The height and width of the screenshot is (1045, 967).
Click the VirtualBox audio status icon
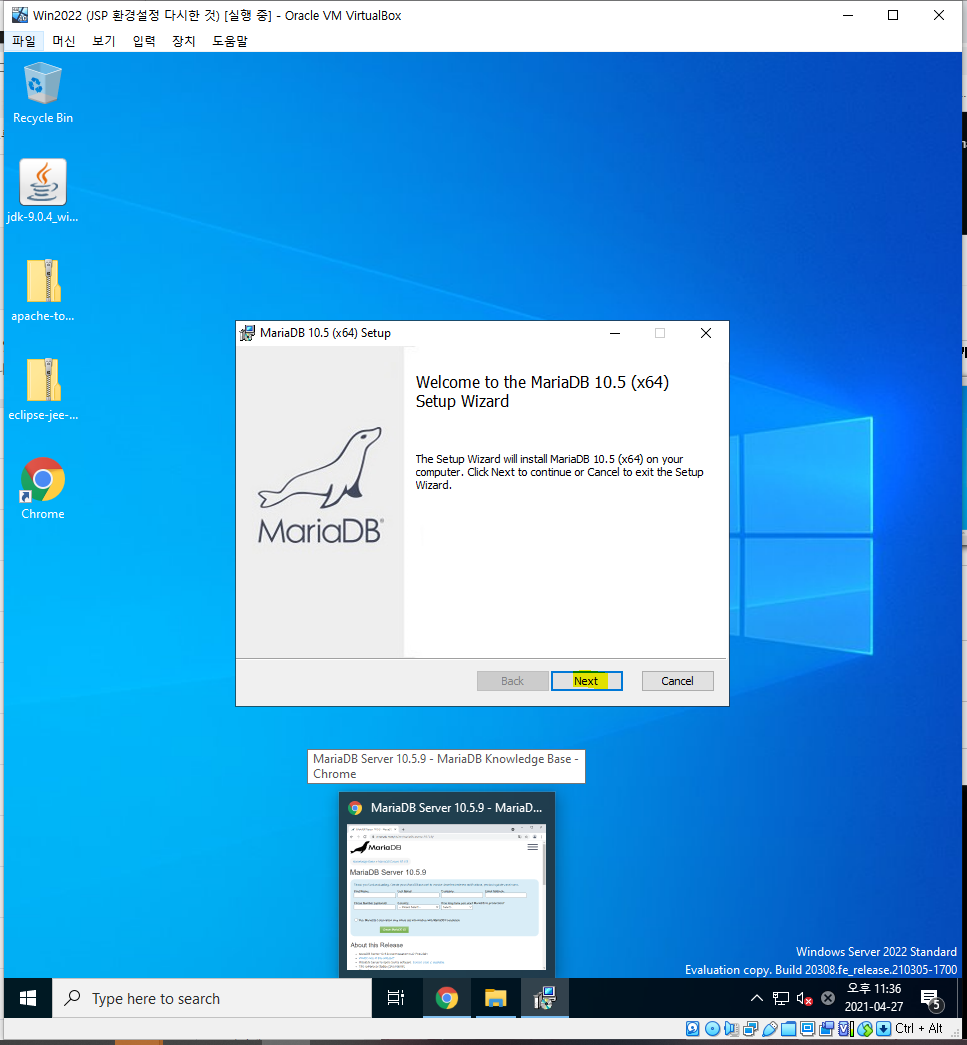click(x=731, y=1028)
